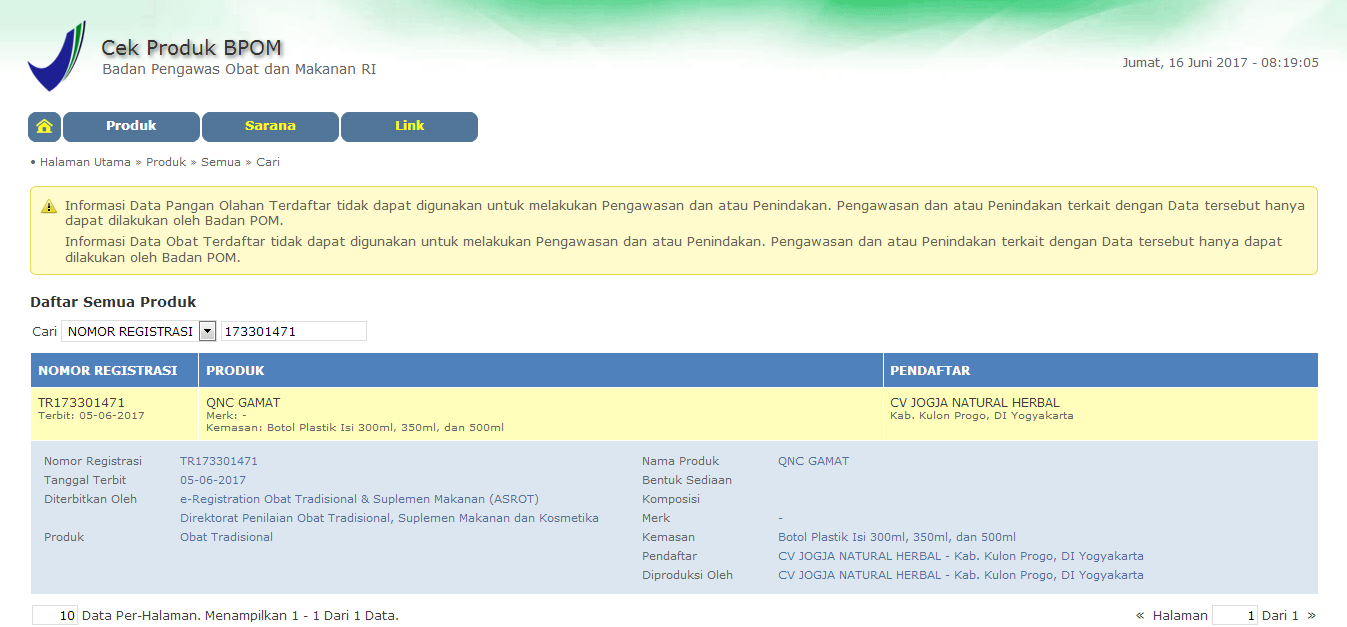This screenshot has width=1347, height=627.
Task: Go to home via house icon
Action: coord(44,127)
